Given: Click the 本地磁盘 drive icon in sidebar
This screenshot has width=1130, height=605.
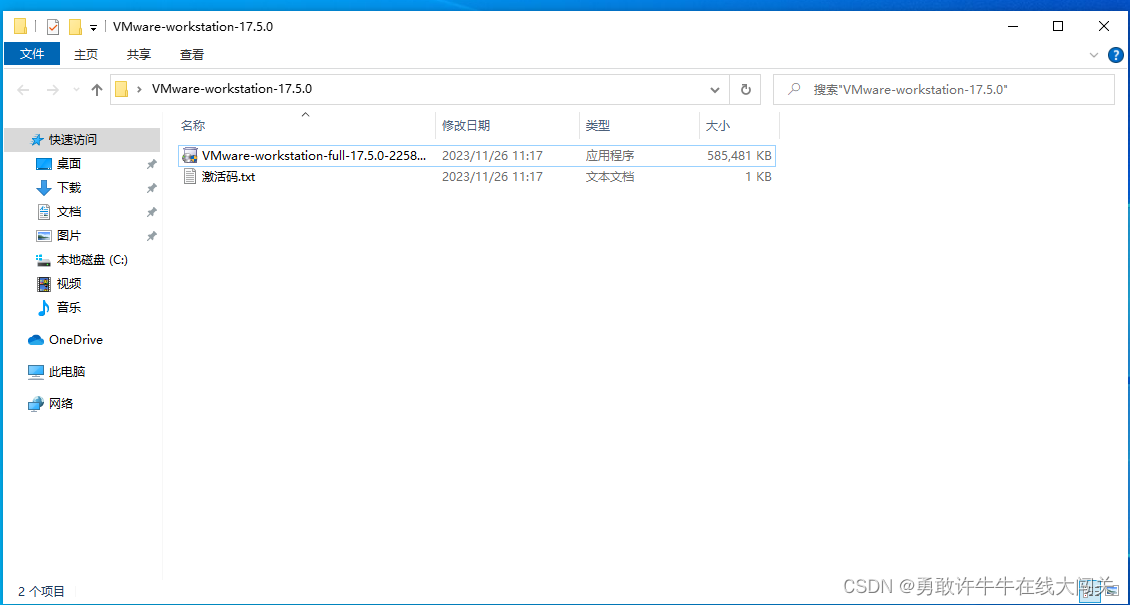Looking at the screenshot, I should 44,260.
